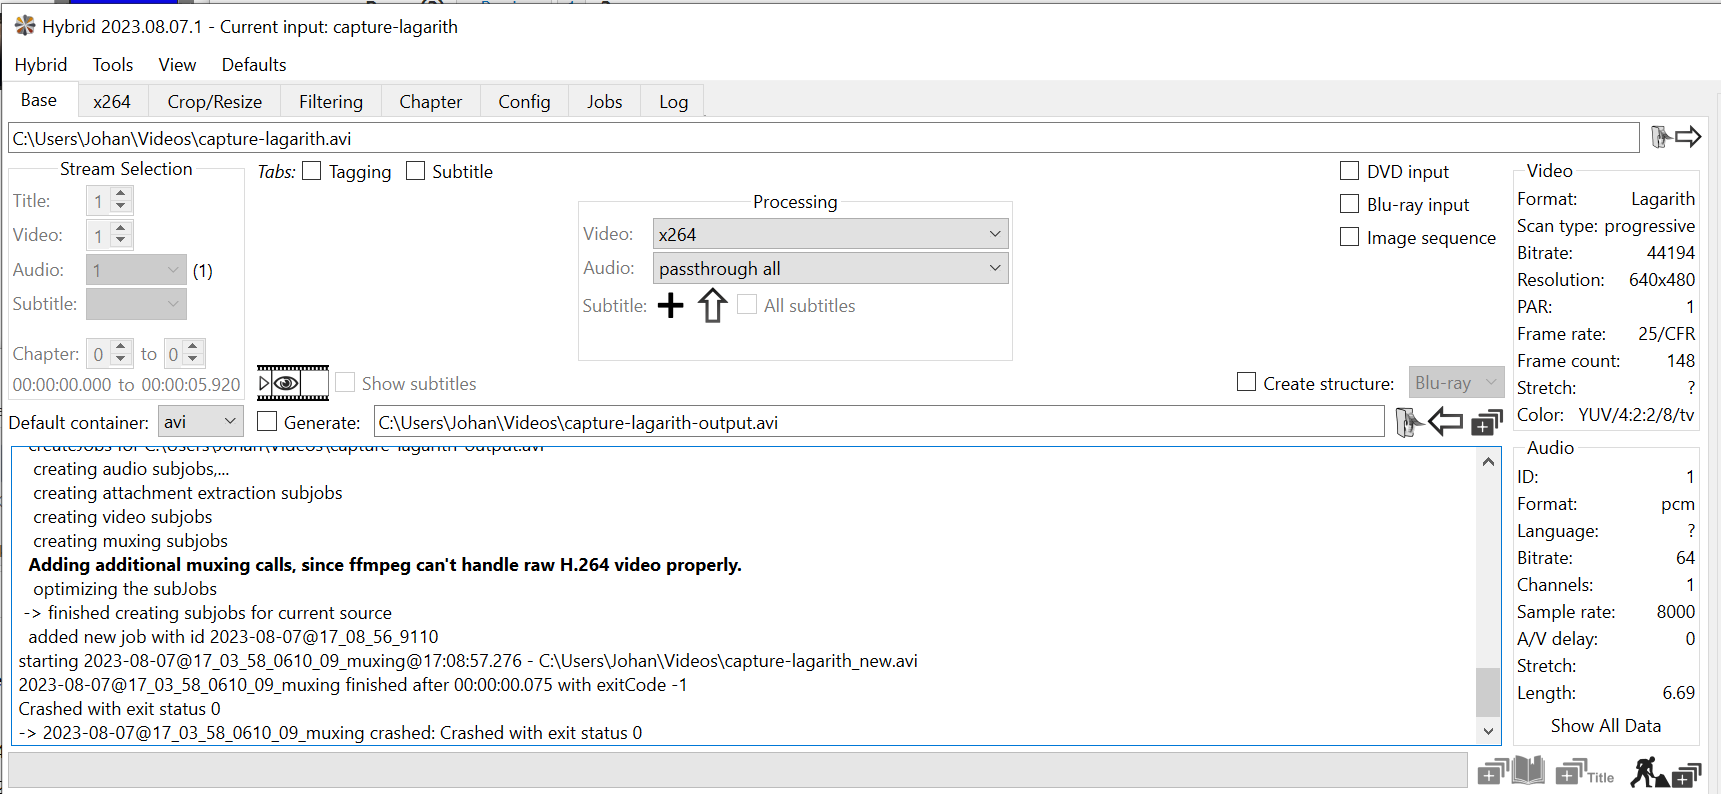Enable the DVD input checkbox

point(1349,171)
